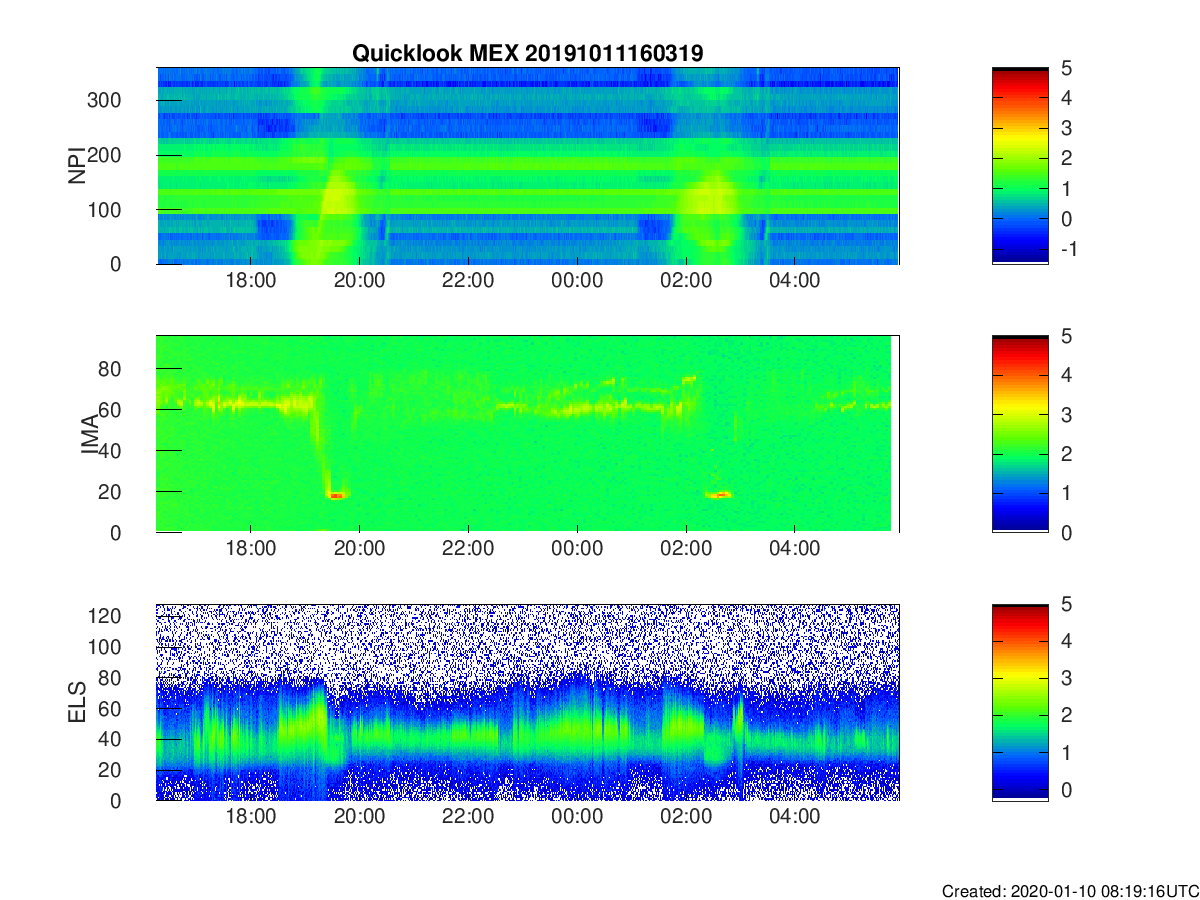Click the 20:00 tick label of the ELS panel

[360, 817]
